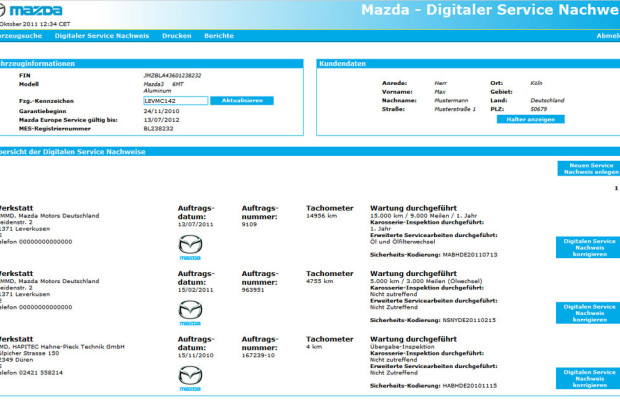620x400 pixels.
Task: Click order number 167239-10
Action: click(258, 355)
